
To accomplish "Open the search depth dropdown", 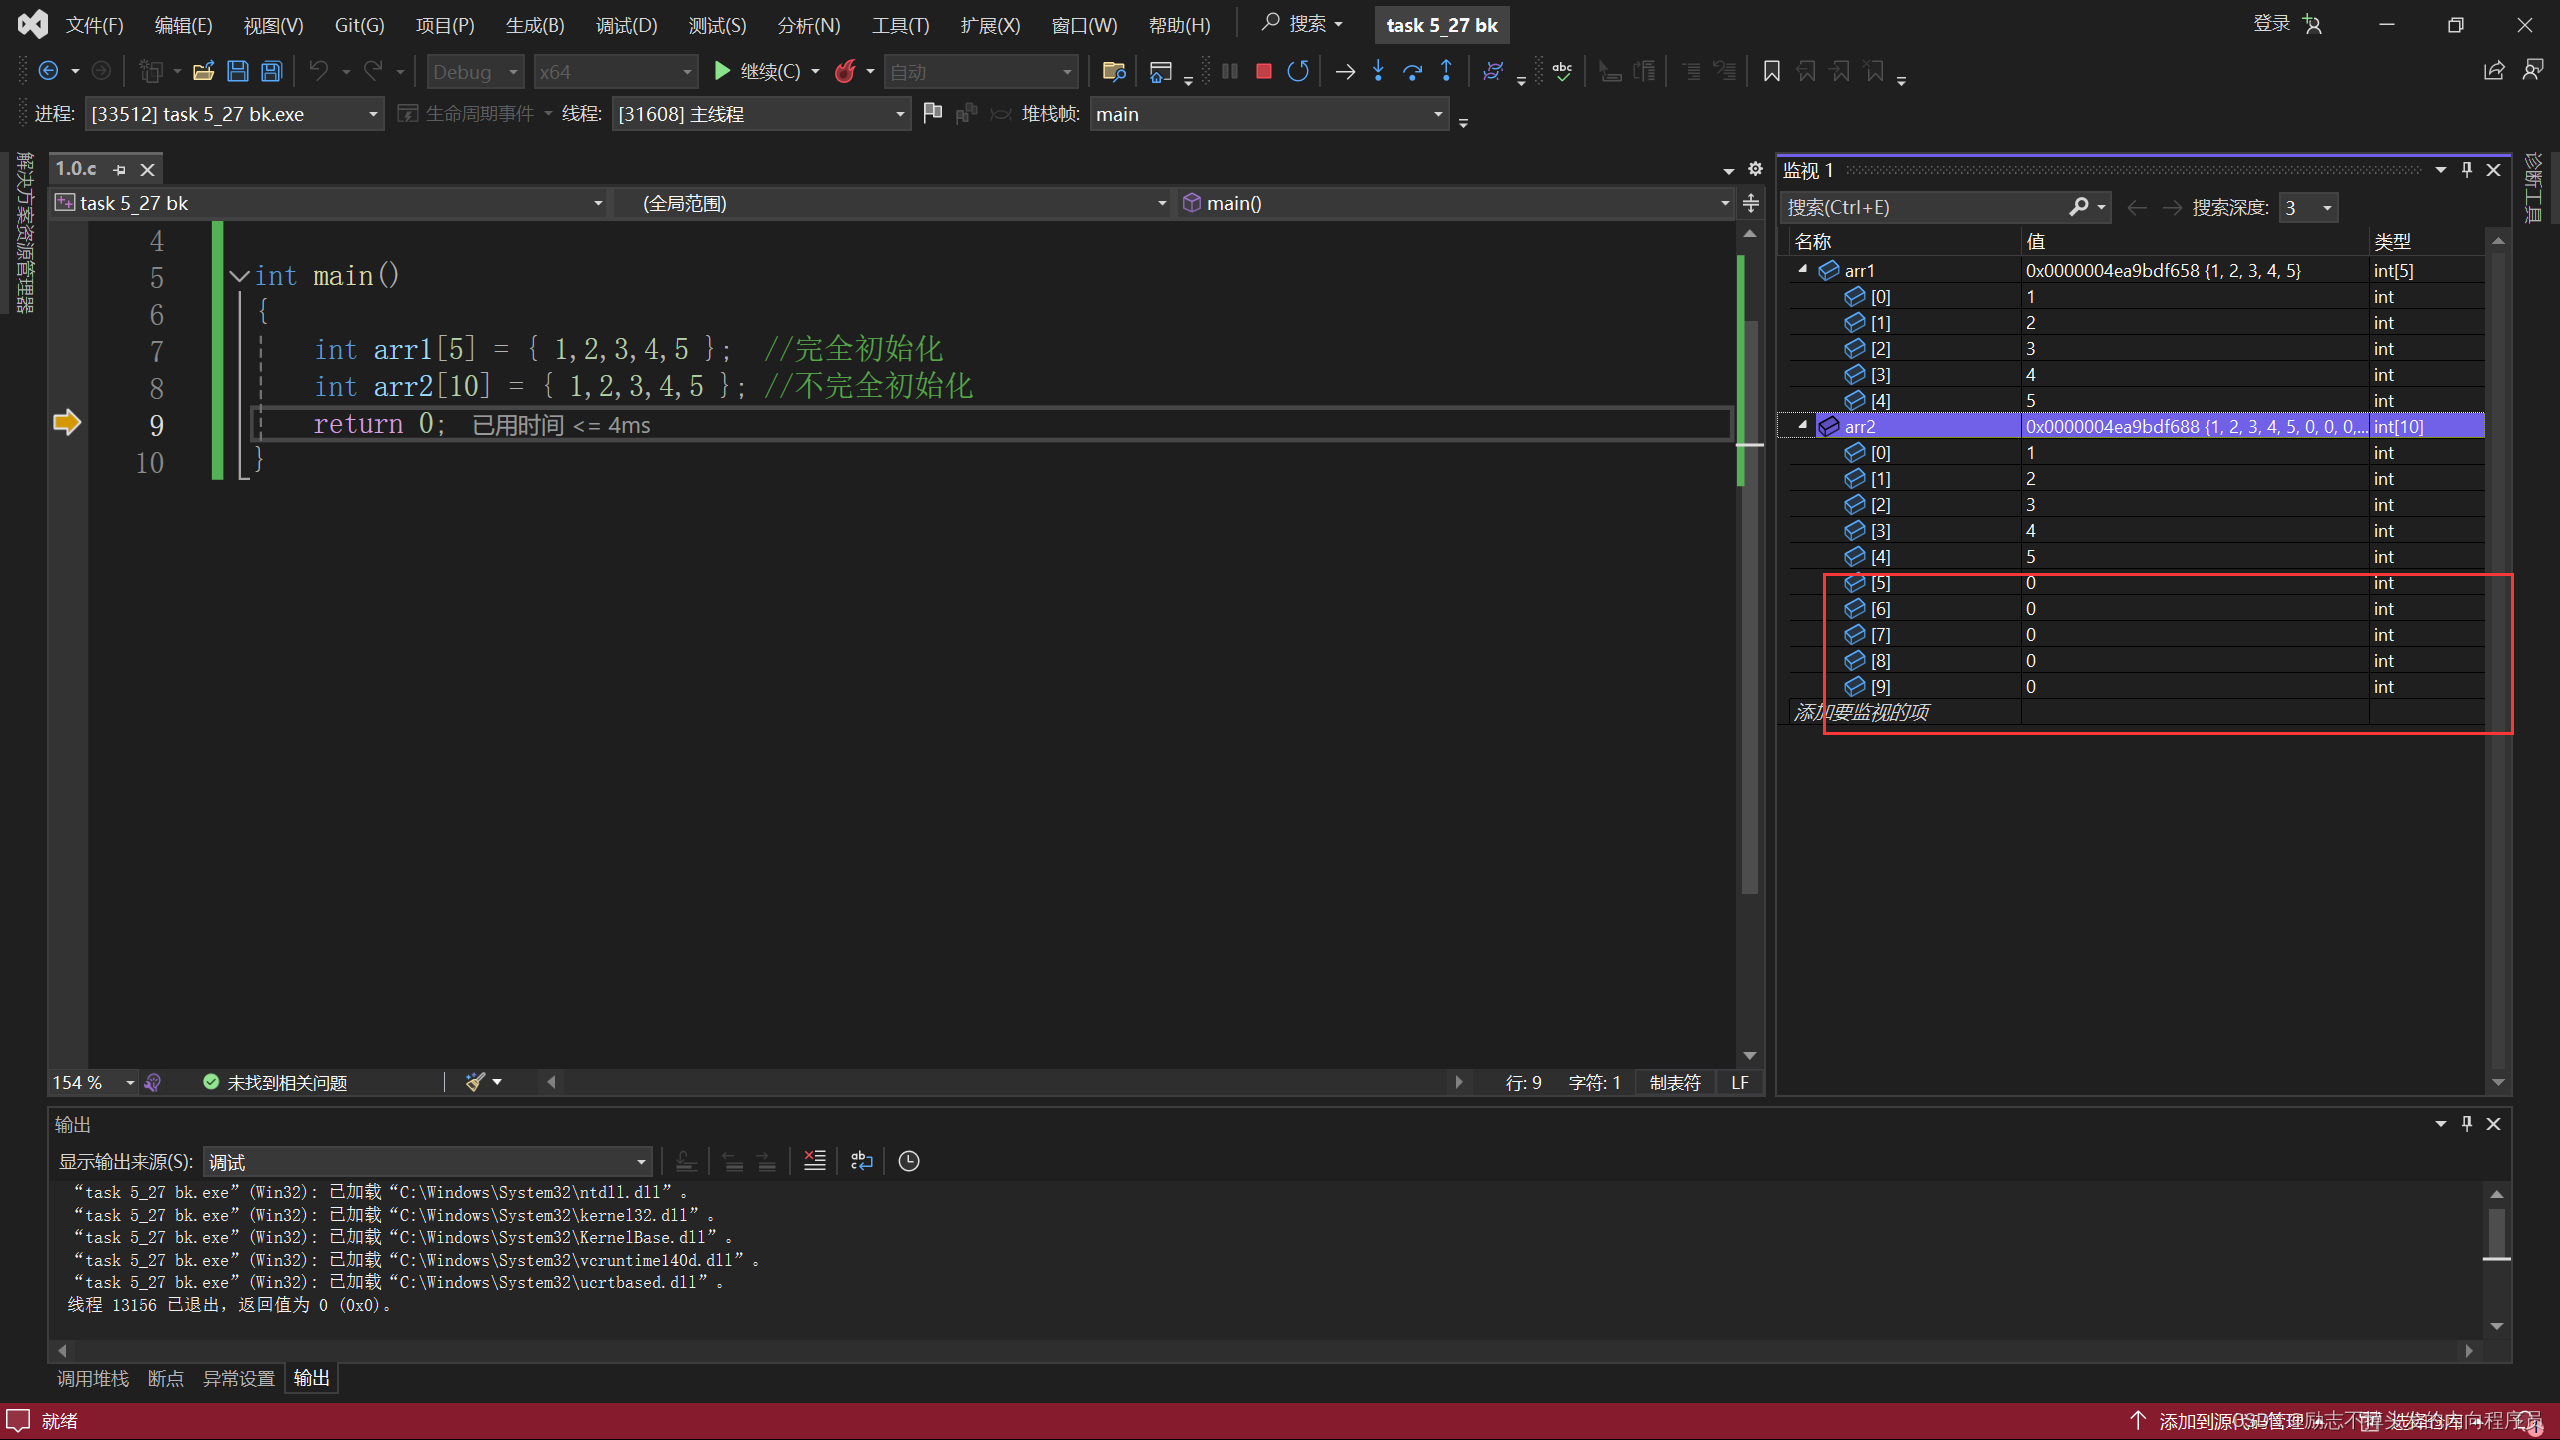I will [2307, 208].
